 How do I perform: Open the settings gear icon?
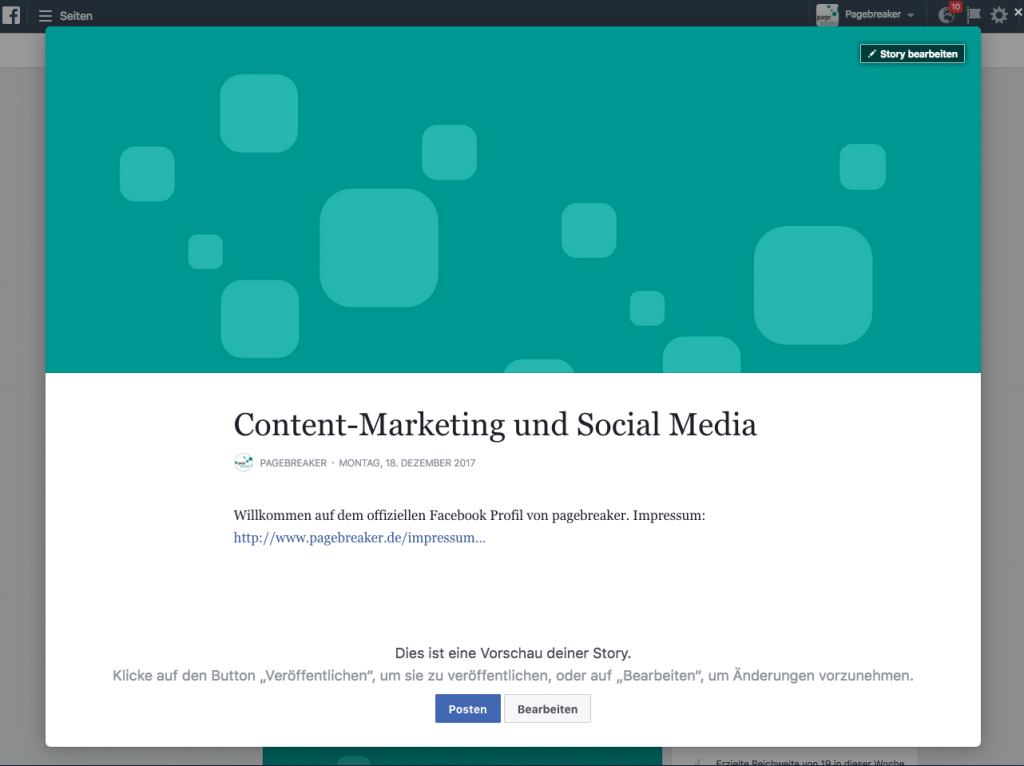click(x=999, y=15)
